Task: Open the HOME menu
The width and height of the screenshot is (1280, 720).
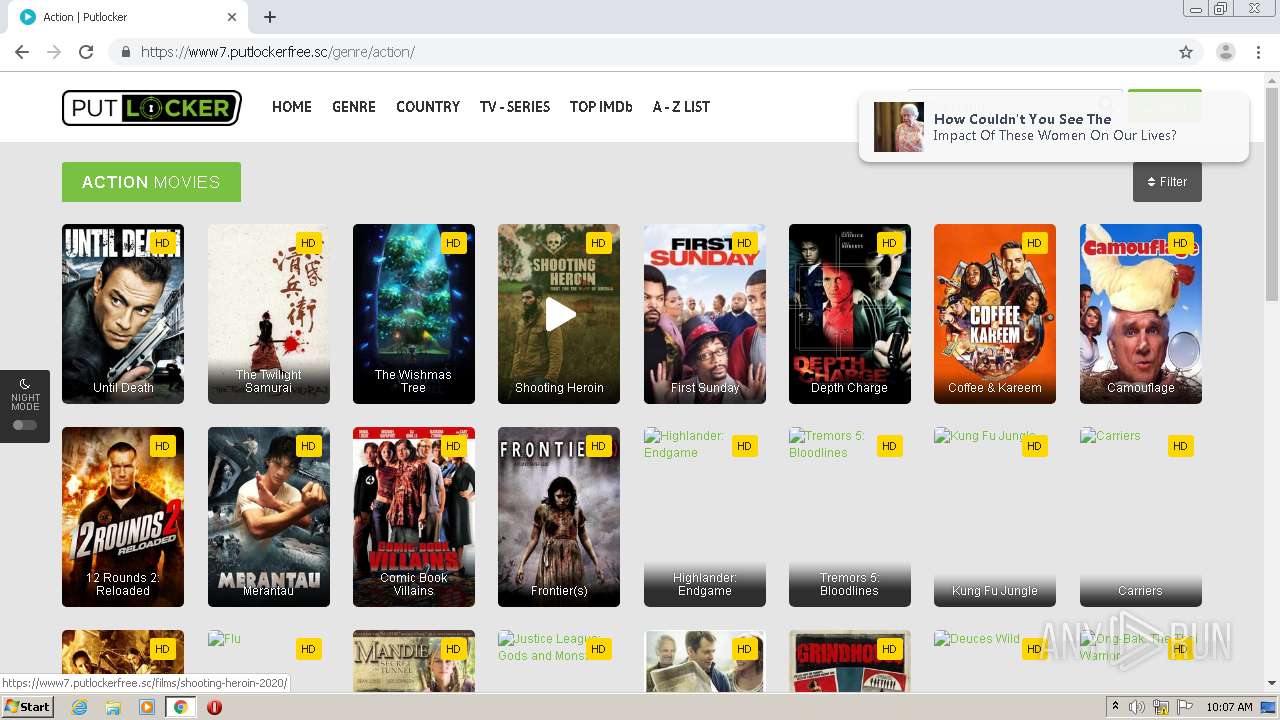Action: [292, 107]
